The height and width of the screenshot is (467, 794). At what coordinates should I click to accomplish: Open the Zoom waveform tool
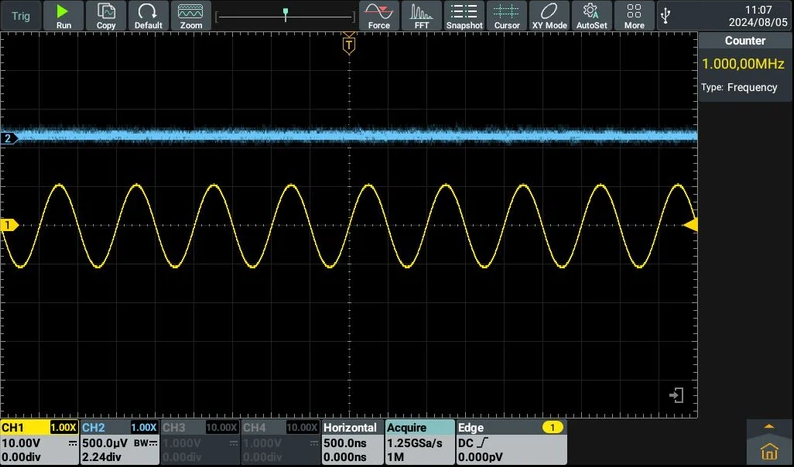pyautogui.click(x=190, y=15)
